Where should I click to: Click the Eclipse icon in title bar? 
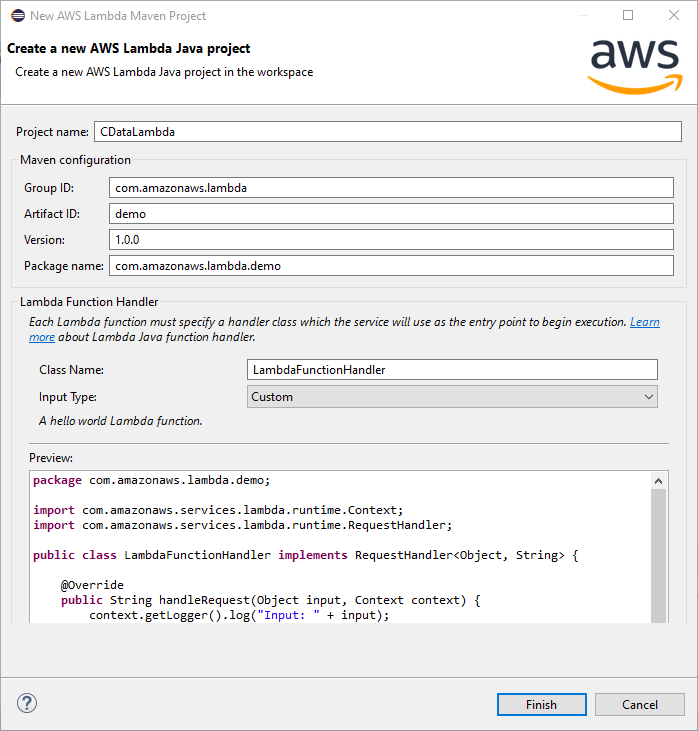point(15,15)
